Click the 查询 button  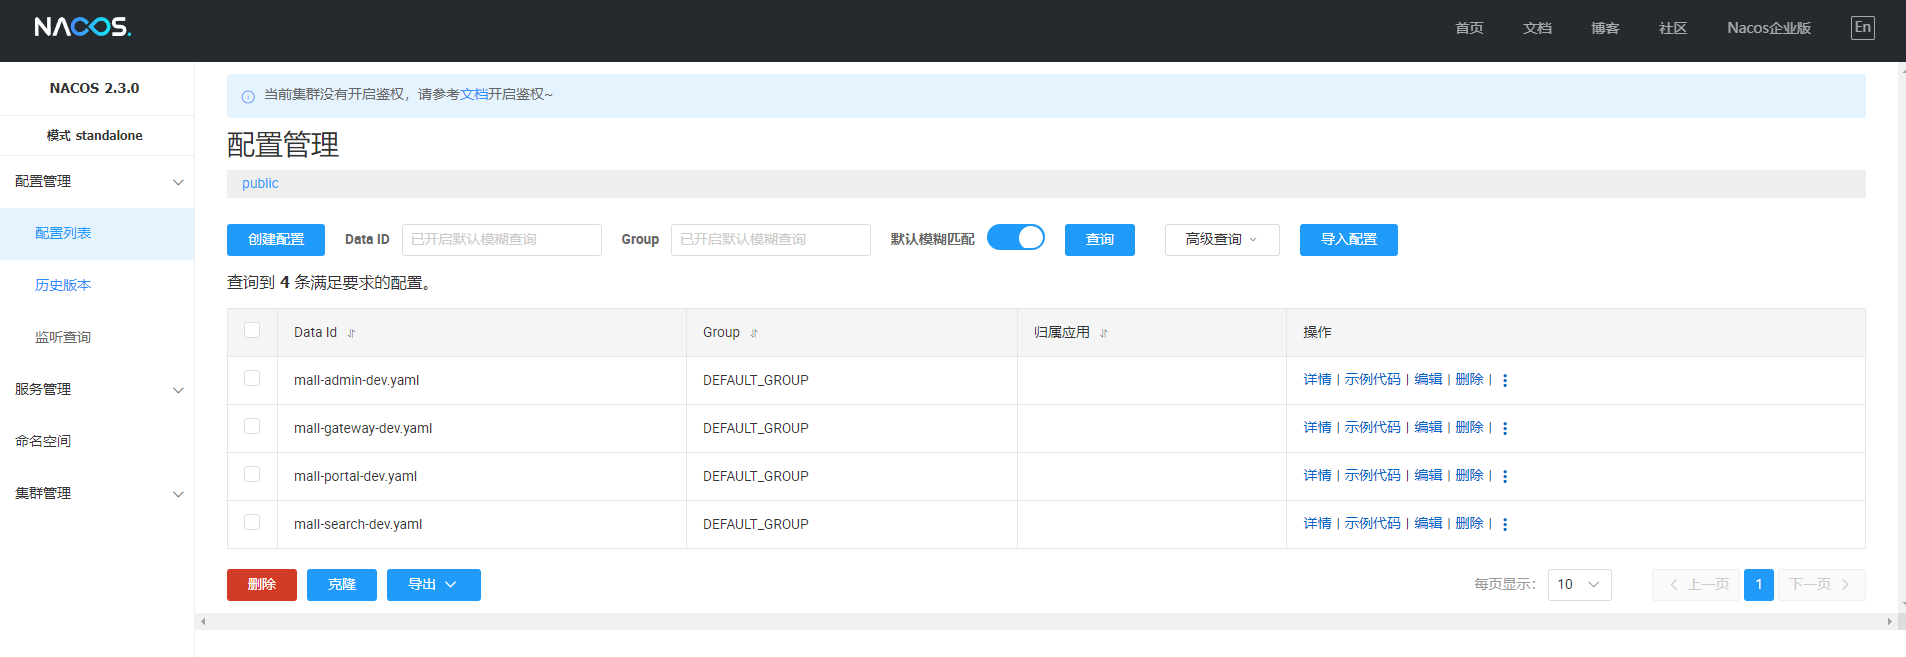(x=1100, y=240)
